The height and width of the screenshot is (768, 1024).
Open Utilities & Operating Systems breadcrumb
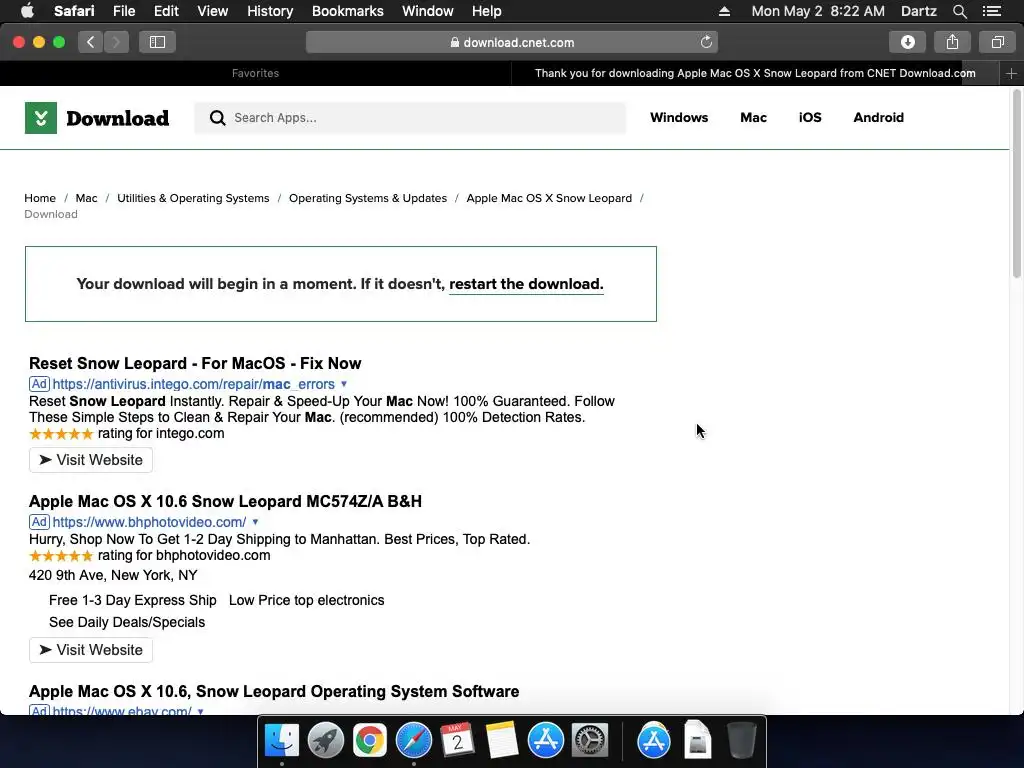tap(193, 198)
